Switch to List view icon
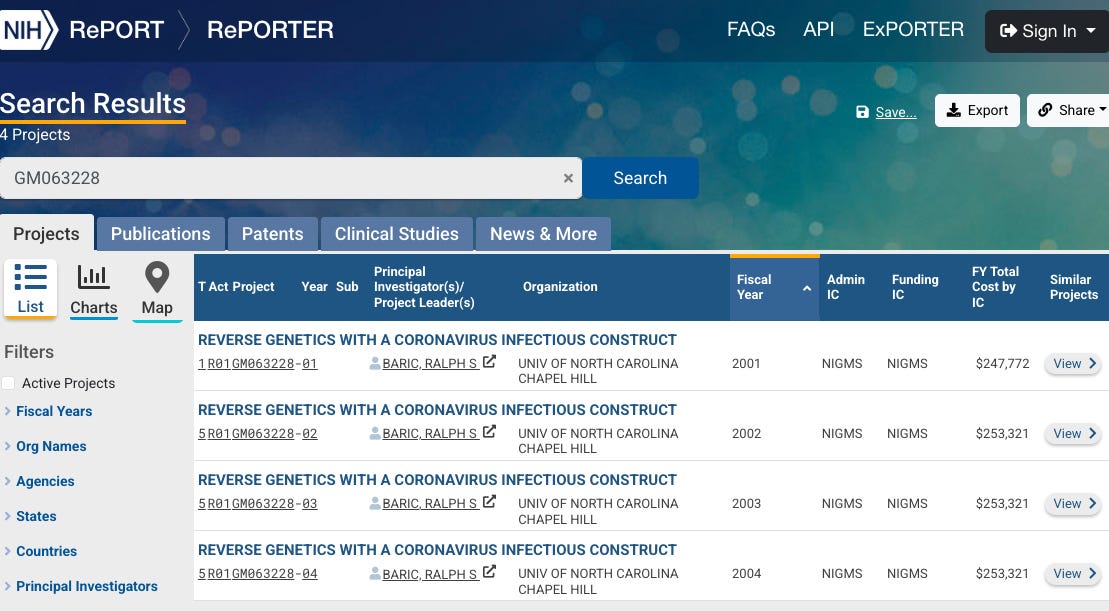Image resolution: width=1109 pixels, height=611 pixels. 30,278
